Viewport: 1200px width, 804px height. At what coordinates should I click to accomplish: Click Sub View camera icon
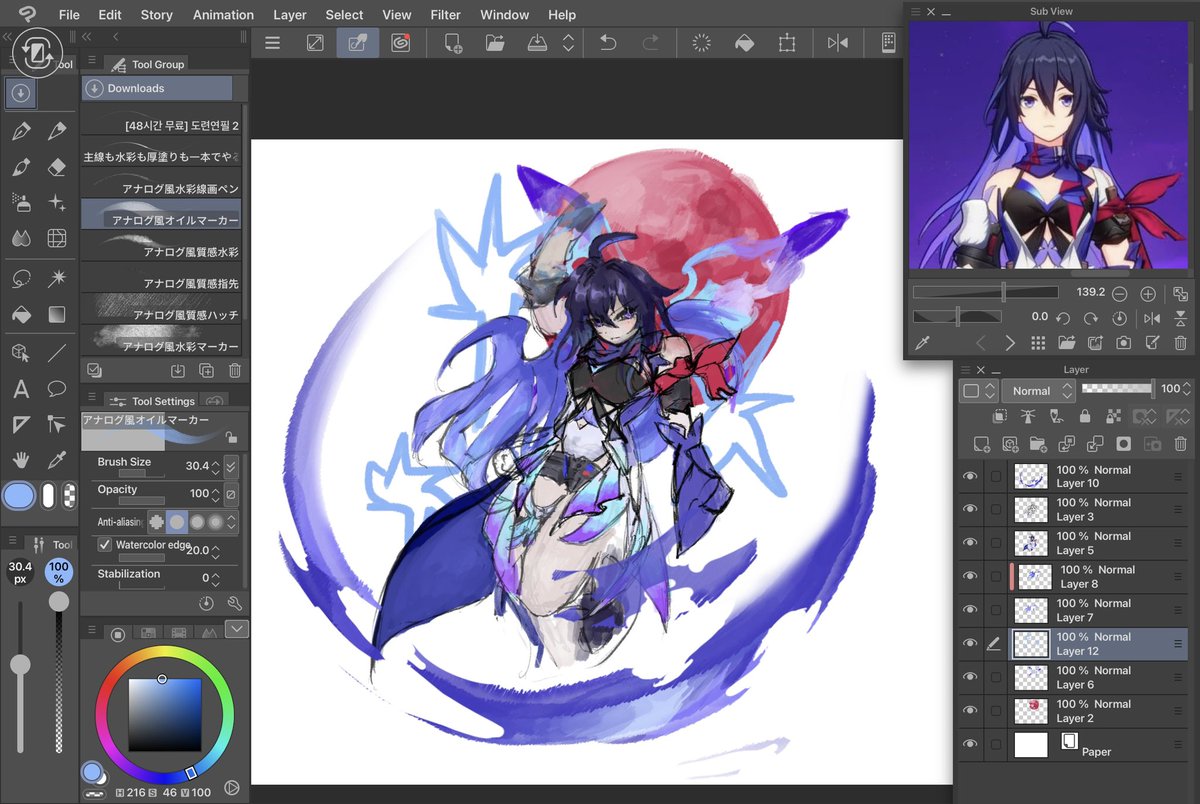tap(1123, 343)
